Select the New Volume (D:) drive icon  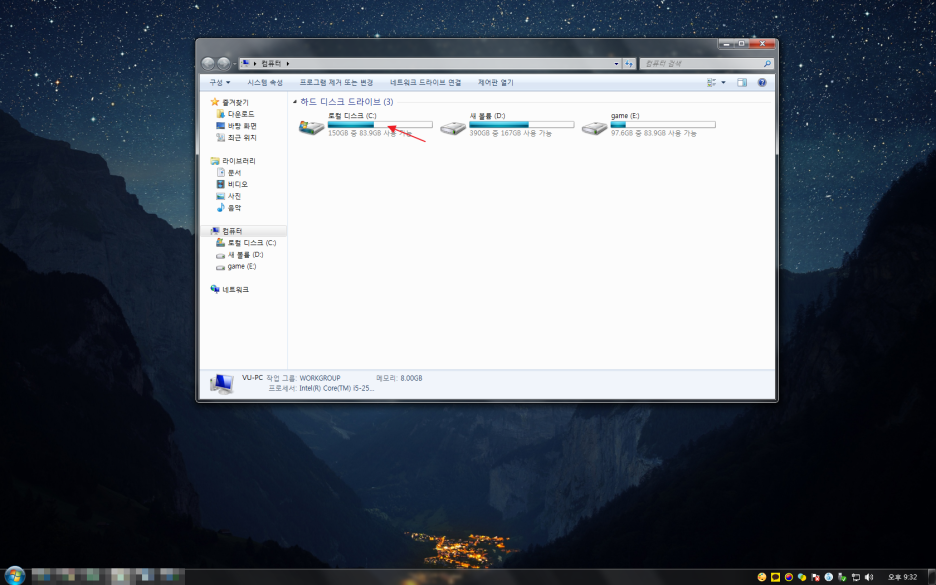pos(453,127)
